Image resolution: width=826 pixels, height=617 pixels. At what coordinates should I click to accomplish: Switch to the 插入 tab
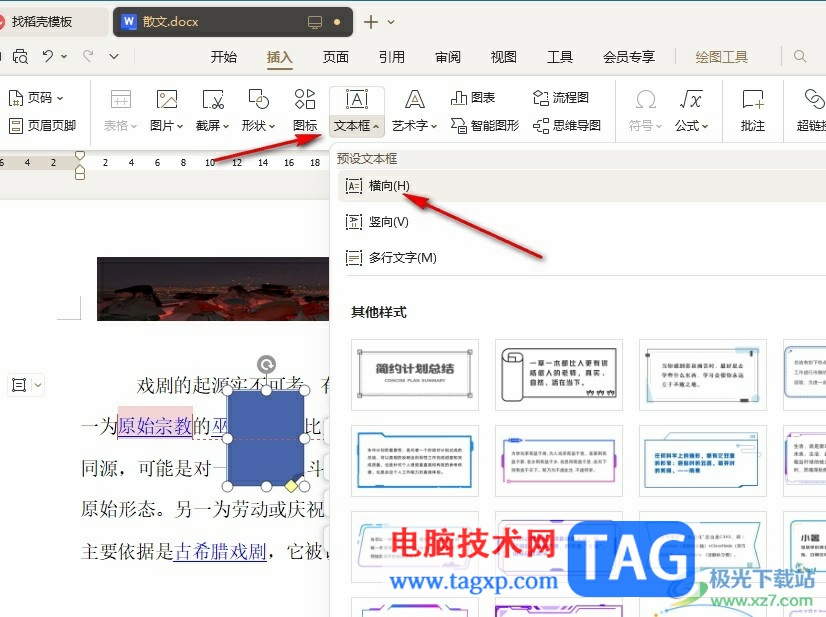click(x=280, y=57)
